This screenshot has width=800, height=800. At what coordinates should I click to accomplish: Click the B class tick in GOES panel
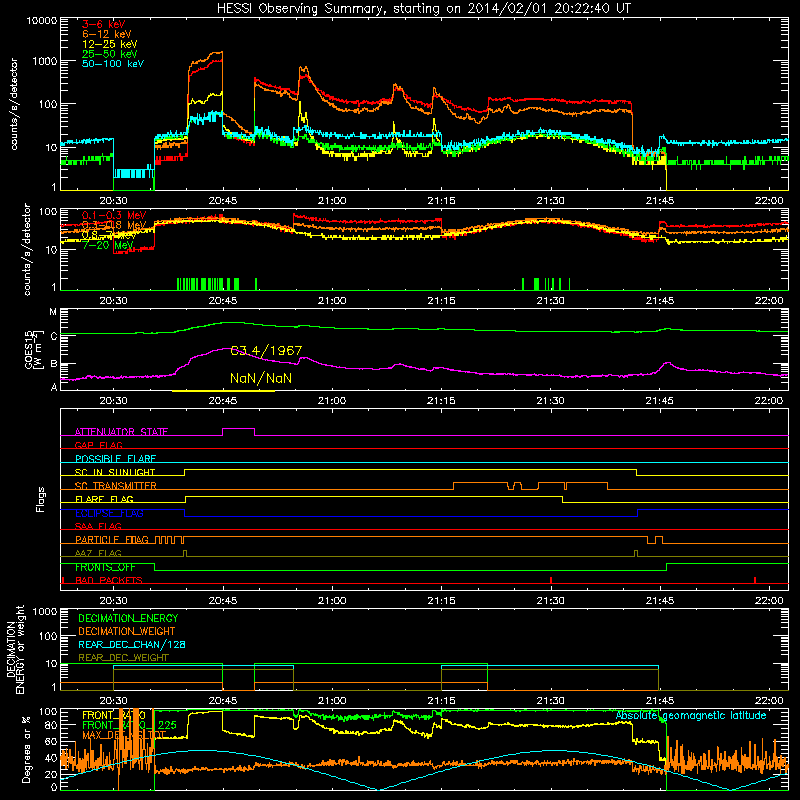pos(54,364)
